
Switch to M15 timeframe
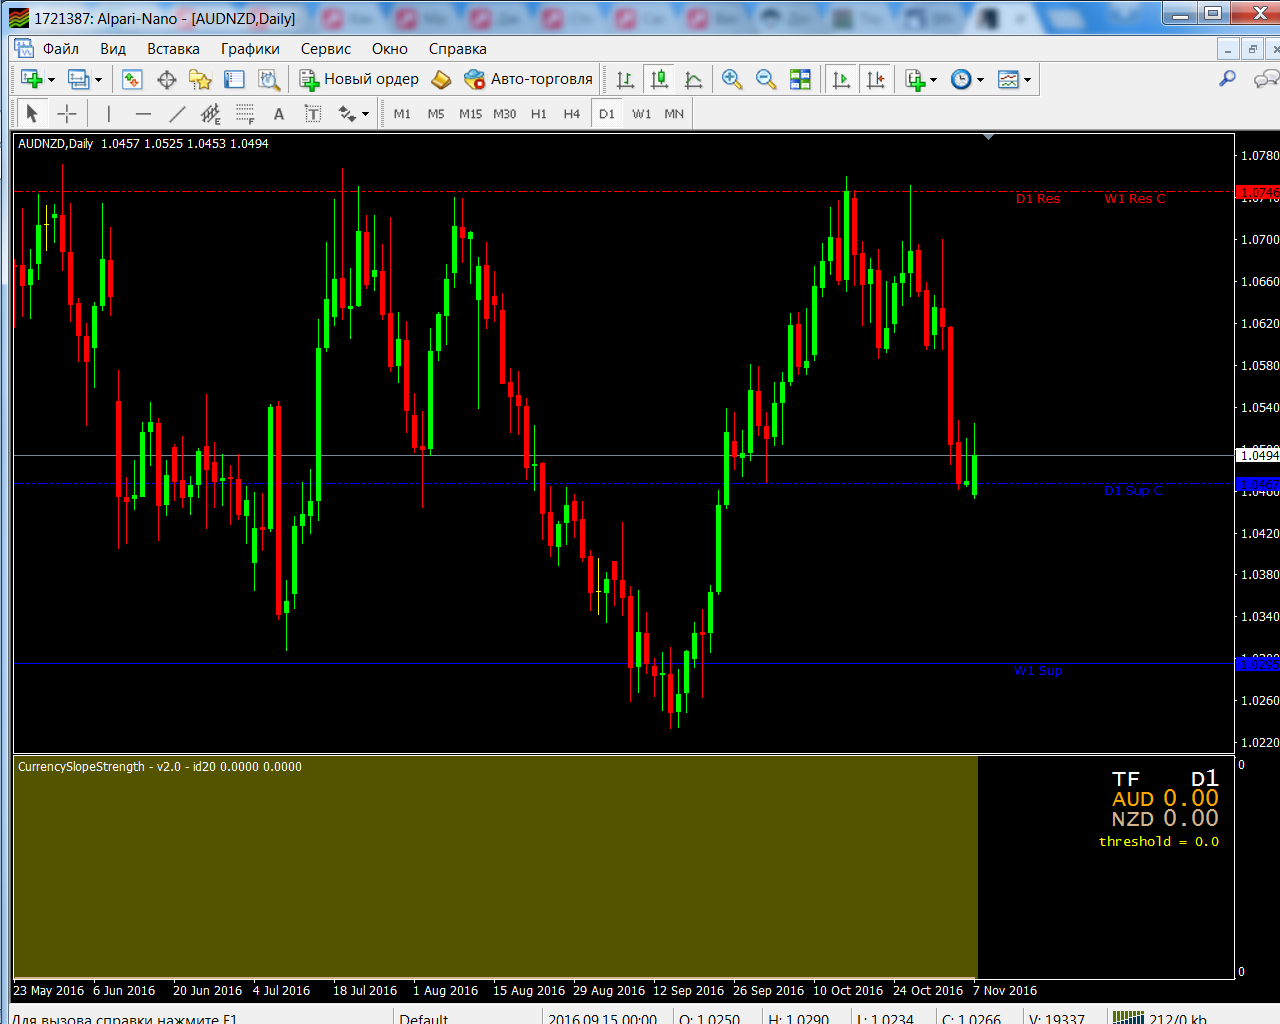(470, 114)
